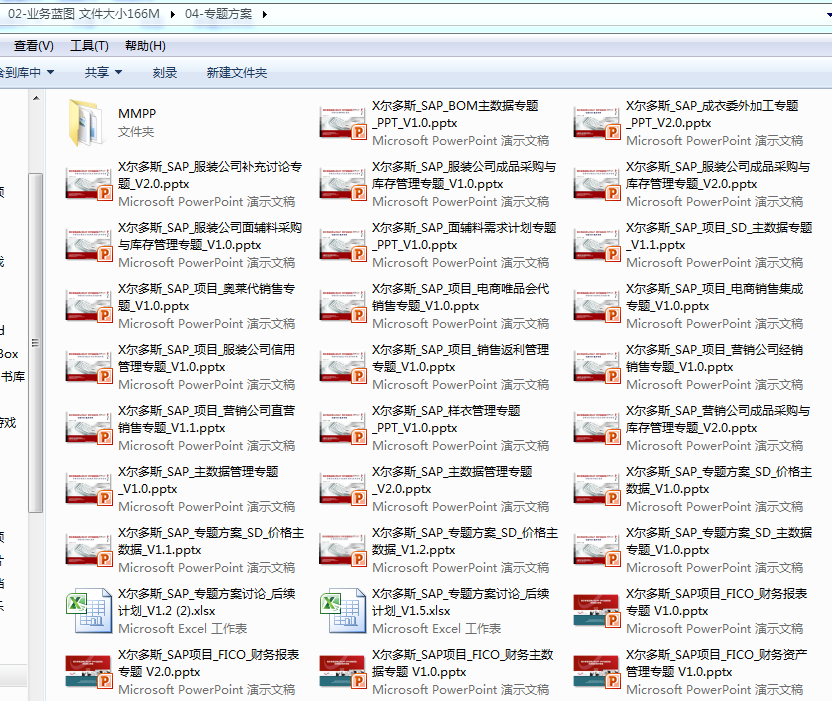Select FICO_财务报表专题 V2.0.pptx file icon

click(89, 672)
